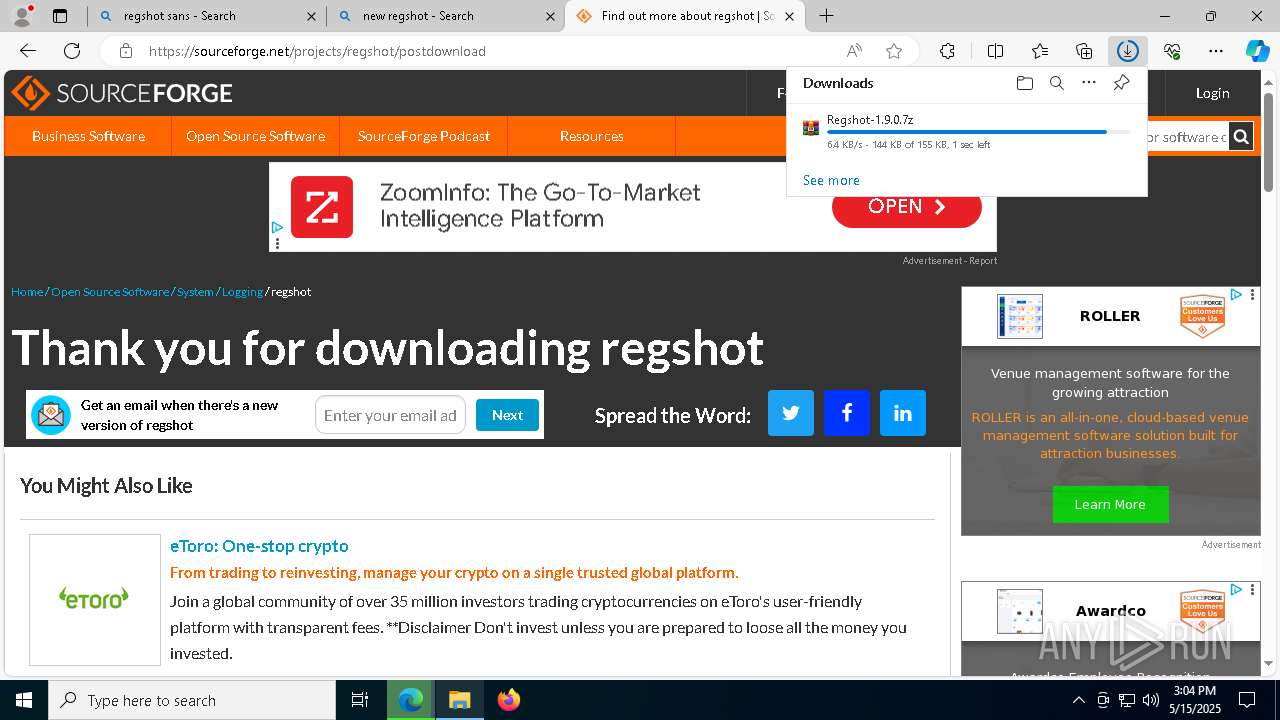
Task: Open Task View on taskbar
Action: click(x=360, y=700)
